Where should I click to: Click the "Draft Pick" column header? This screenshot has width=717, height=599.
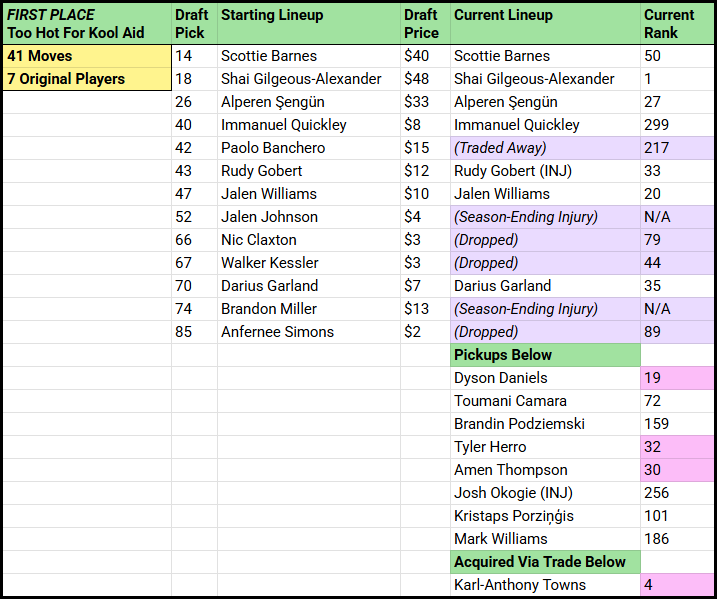click(193, 24)
